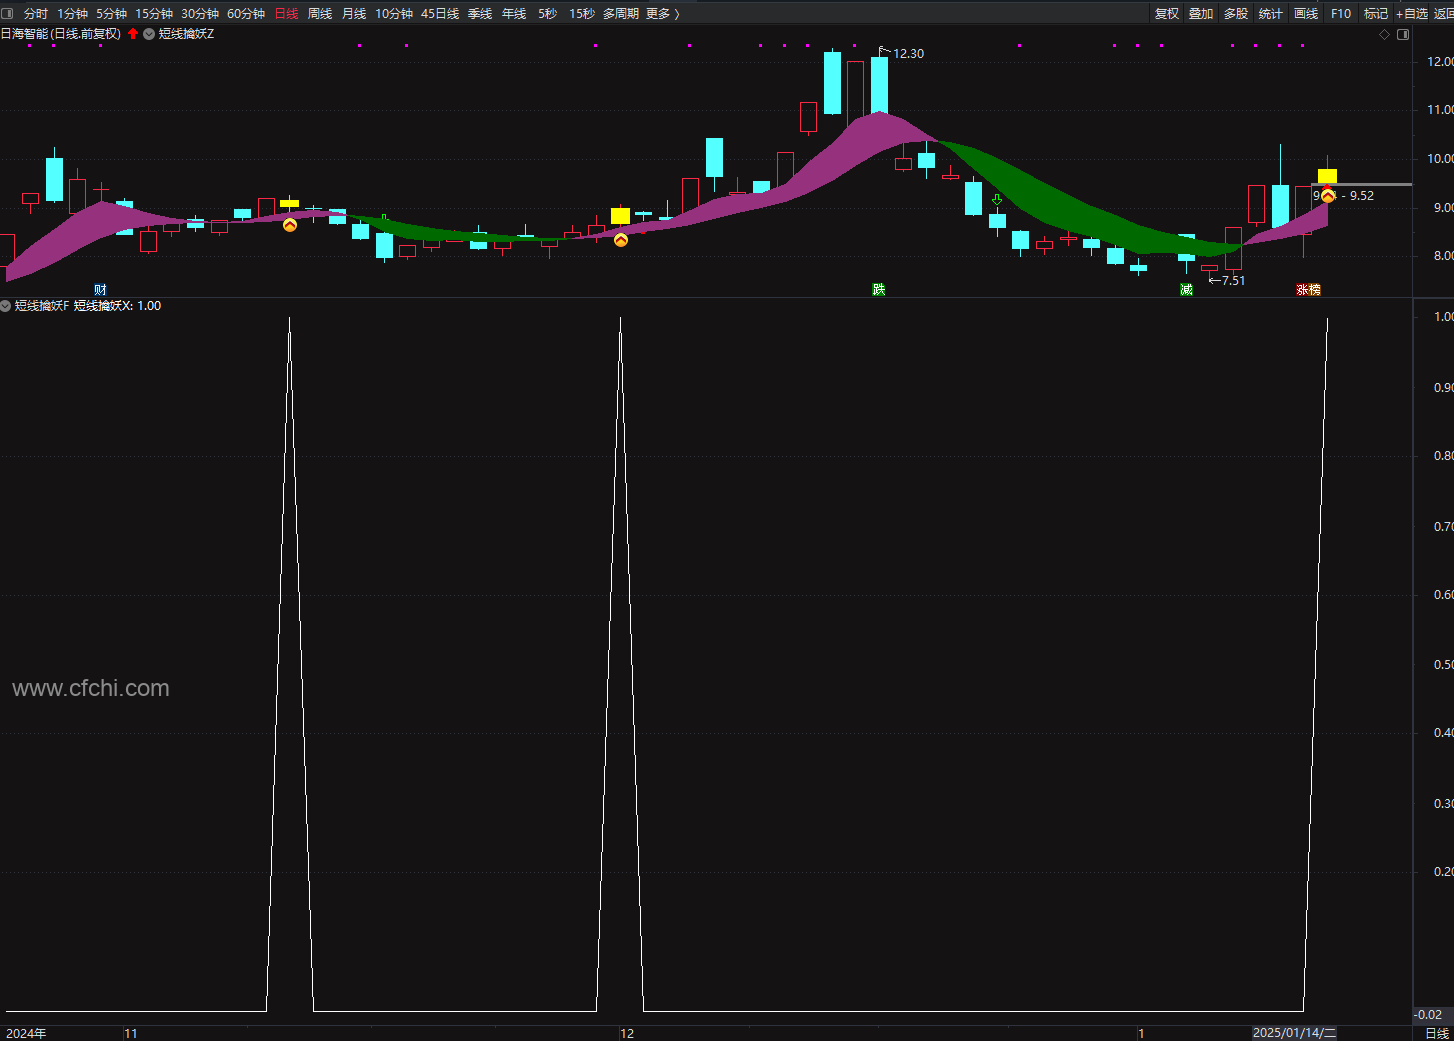Select the 15秒 period tab
The image size is (1454, 1041).
point(582,13)
